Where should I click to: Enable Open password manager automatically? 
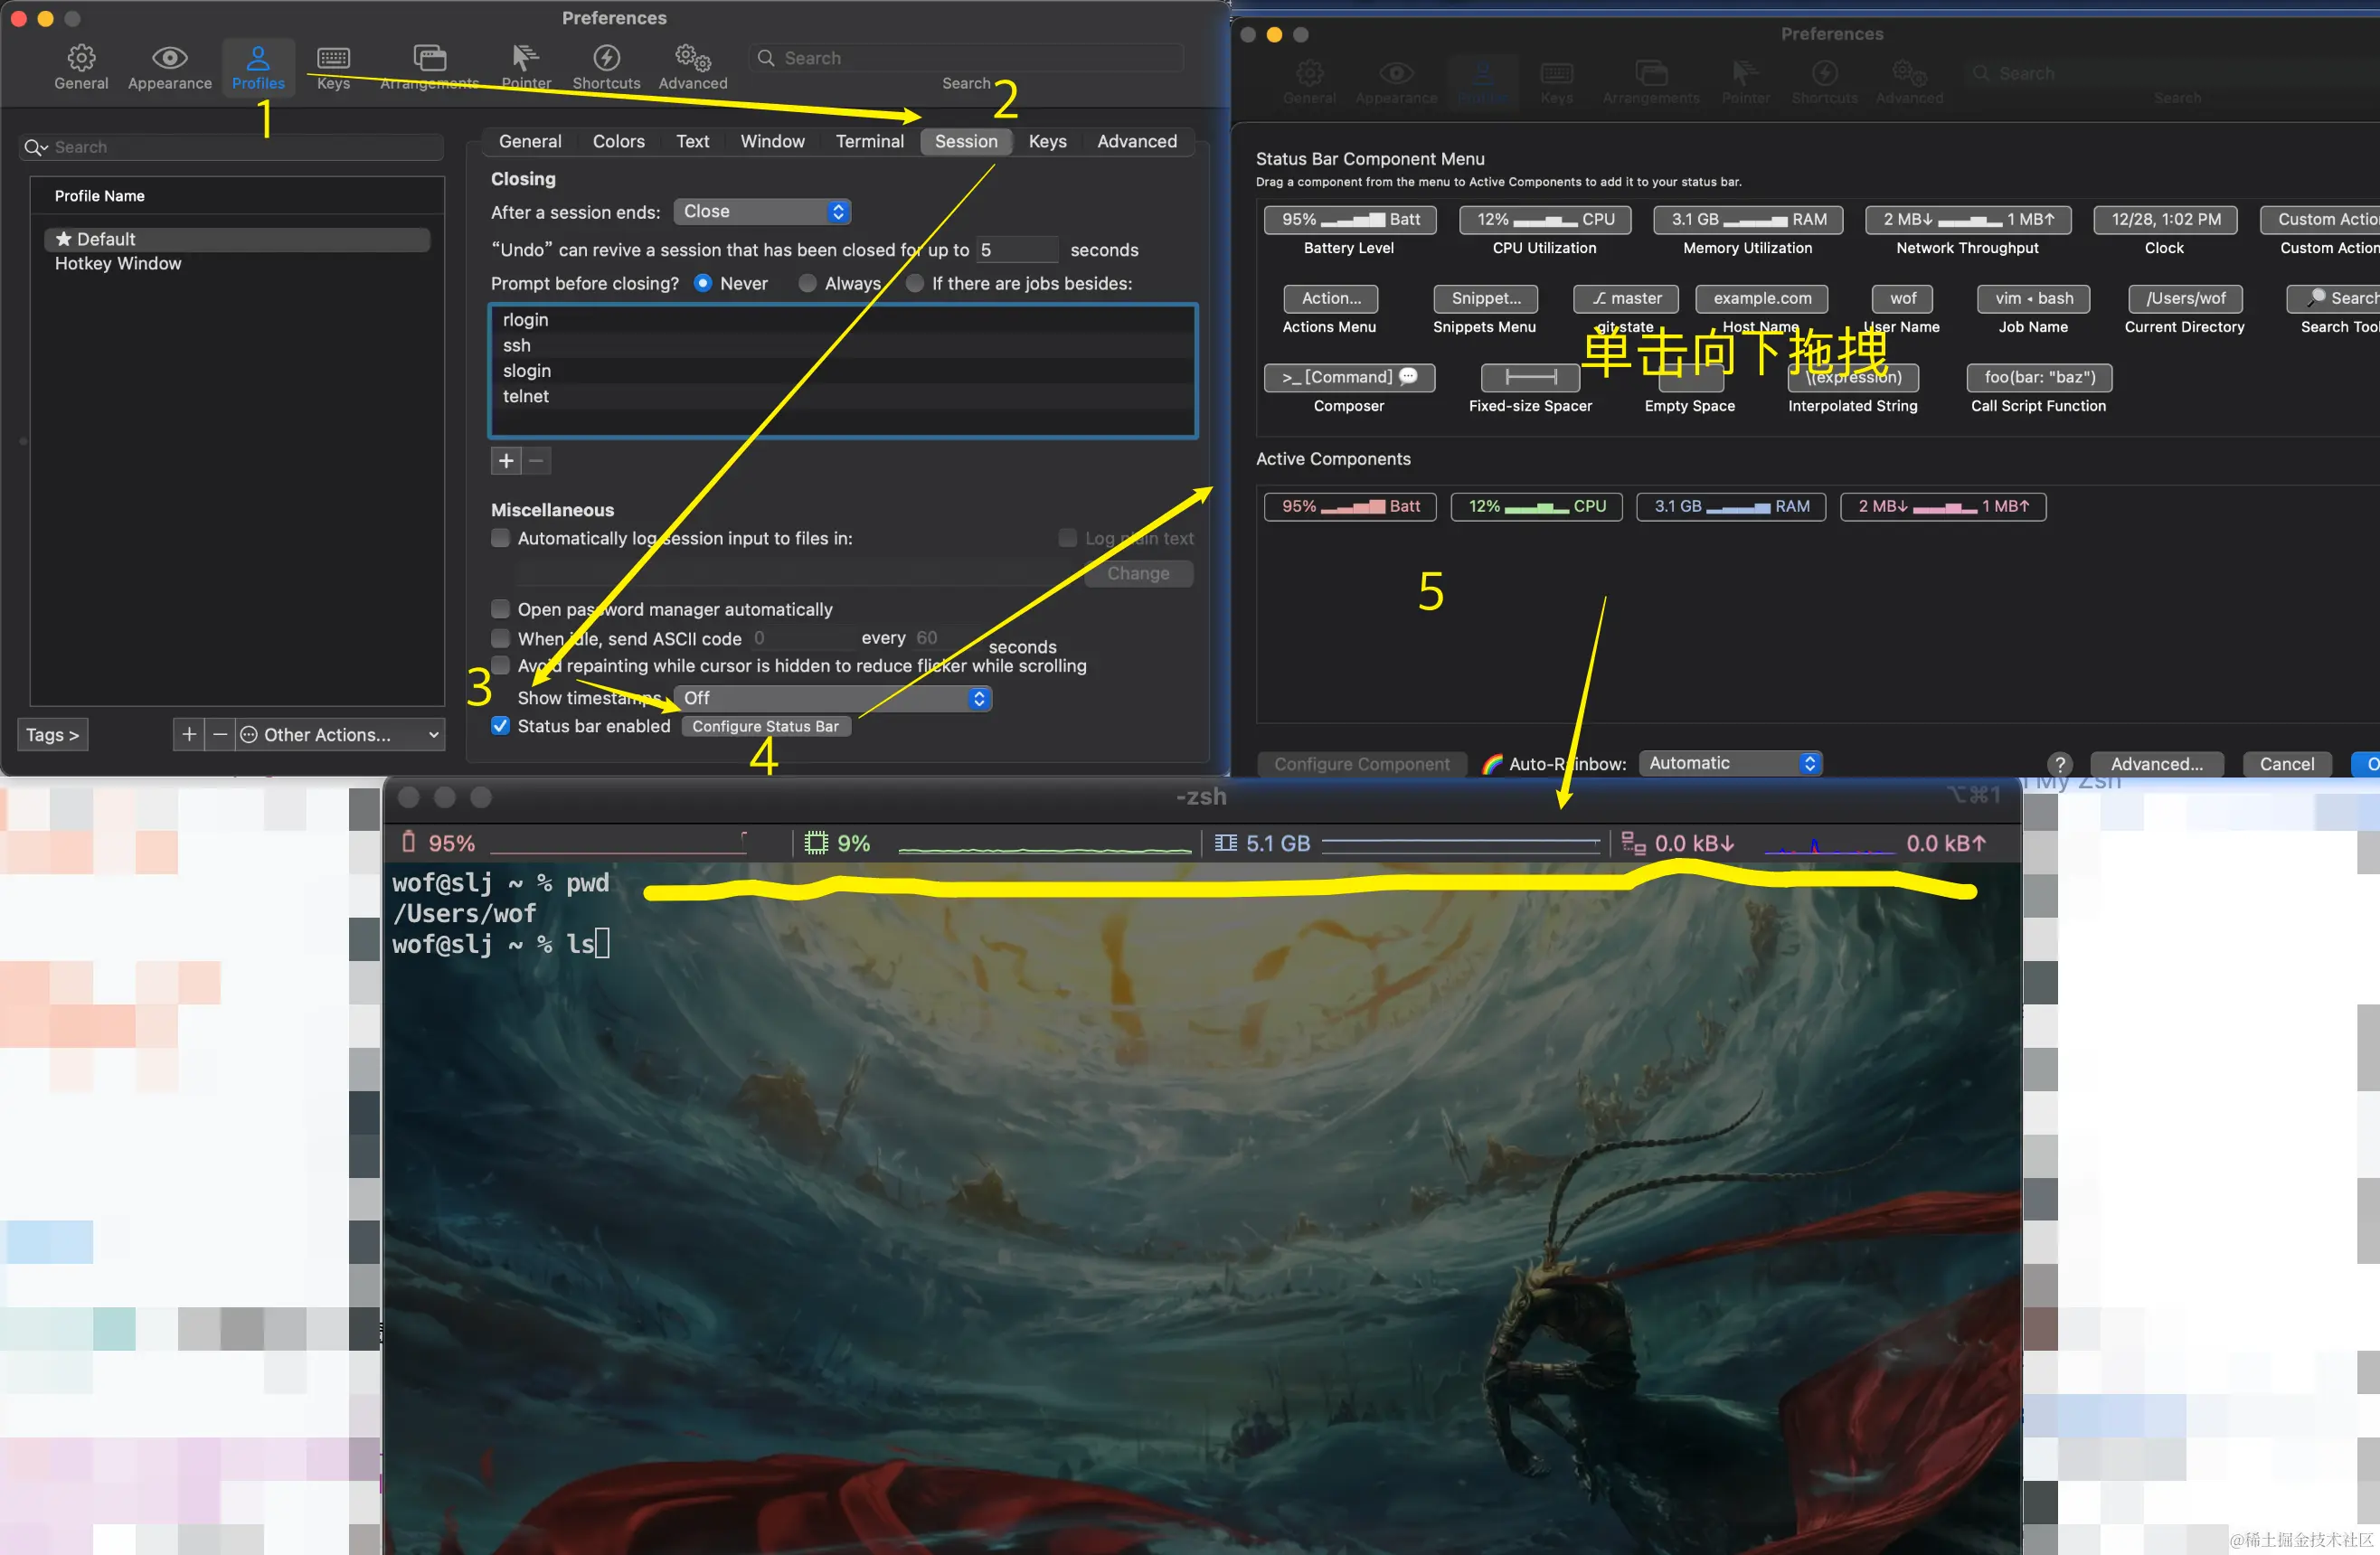501,610
